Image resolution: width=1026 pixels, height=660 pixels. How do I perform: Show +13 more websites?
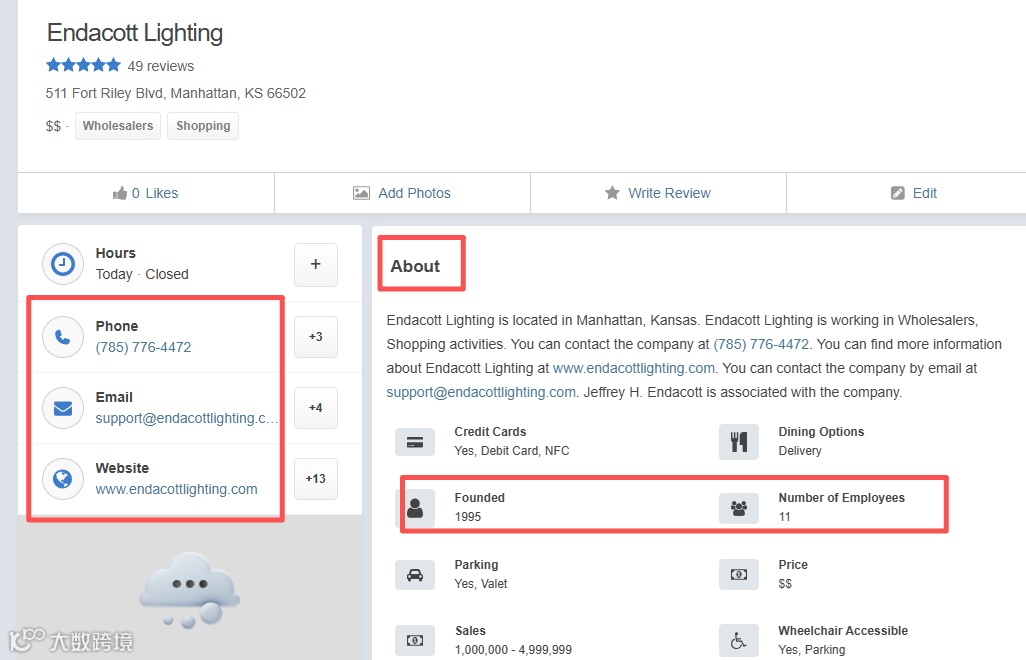315,479
